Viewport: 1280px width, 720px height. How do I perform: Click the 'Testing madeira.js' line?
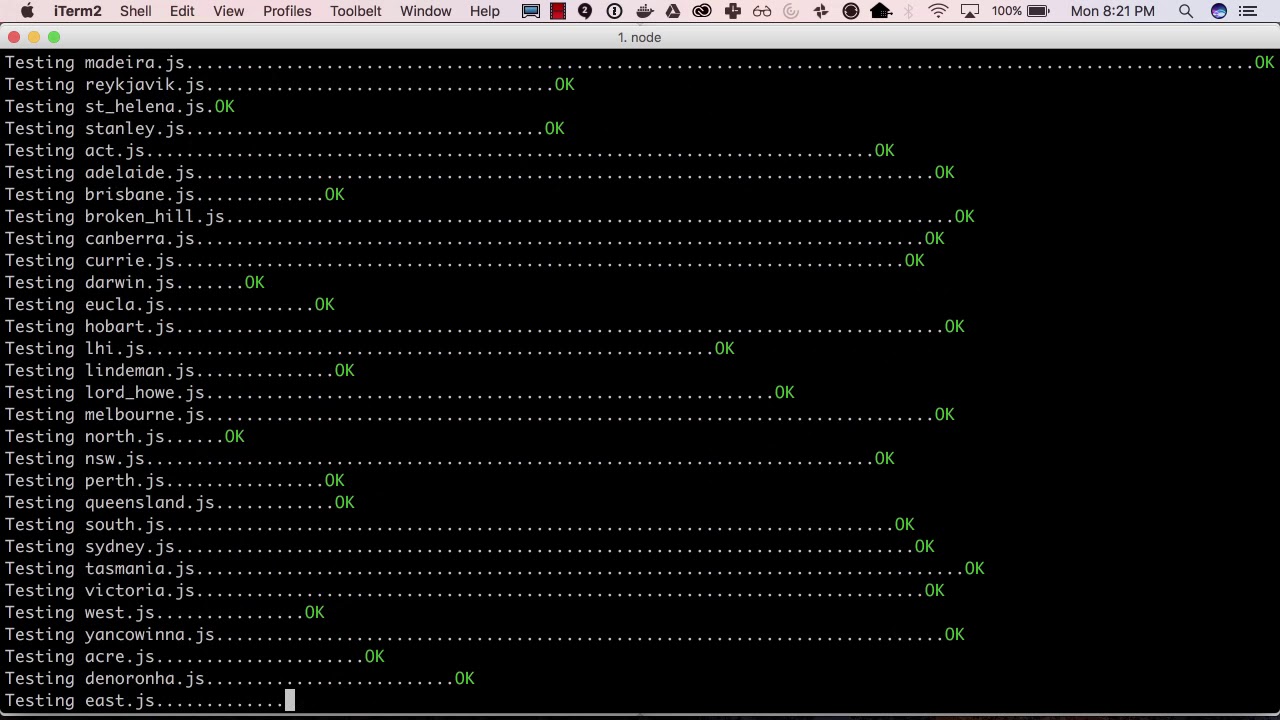[639, 62]
